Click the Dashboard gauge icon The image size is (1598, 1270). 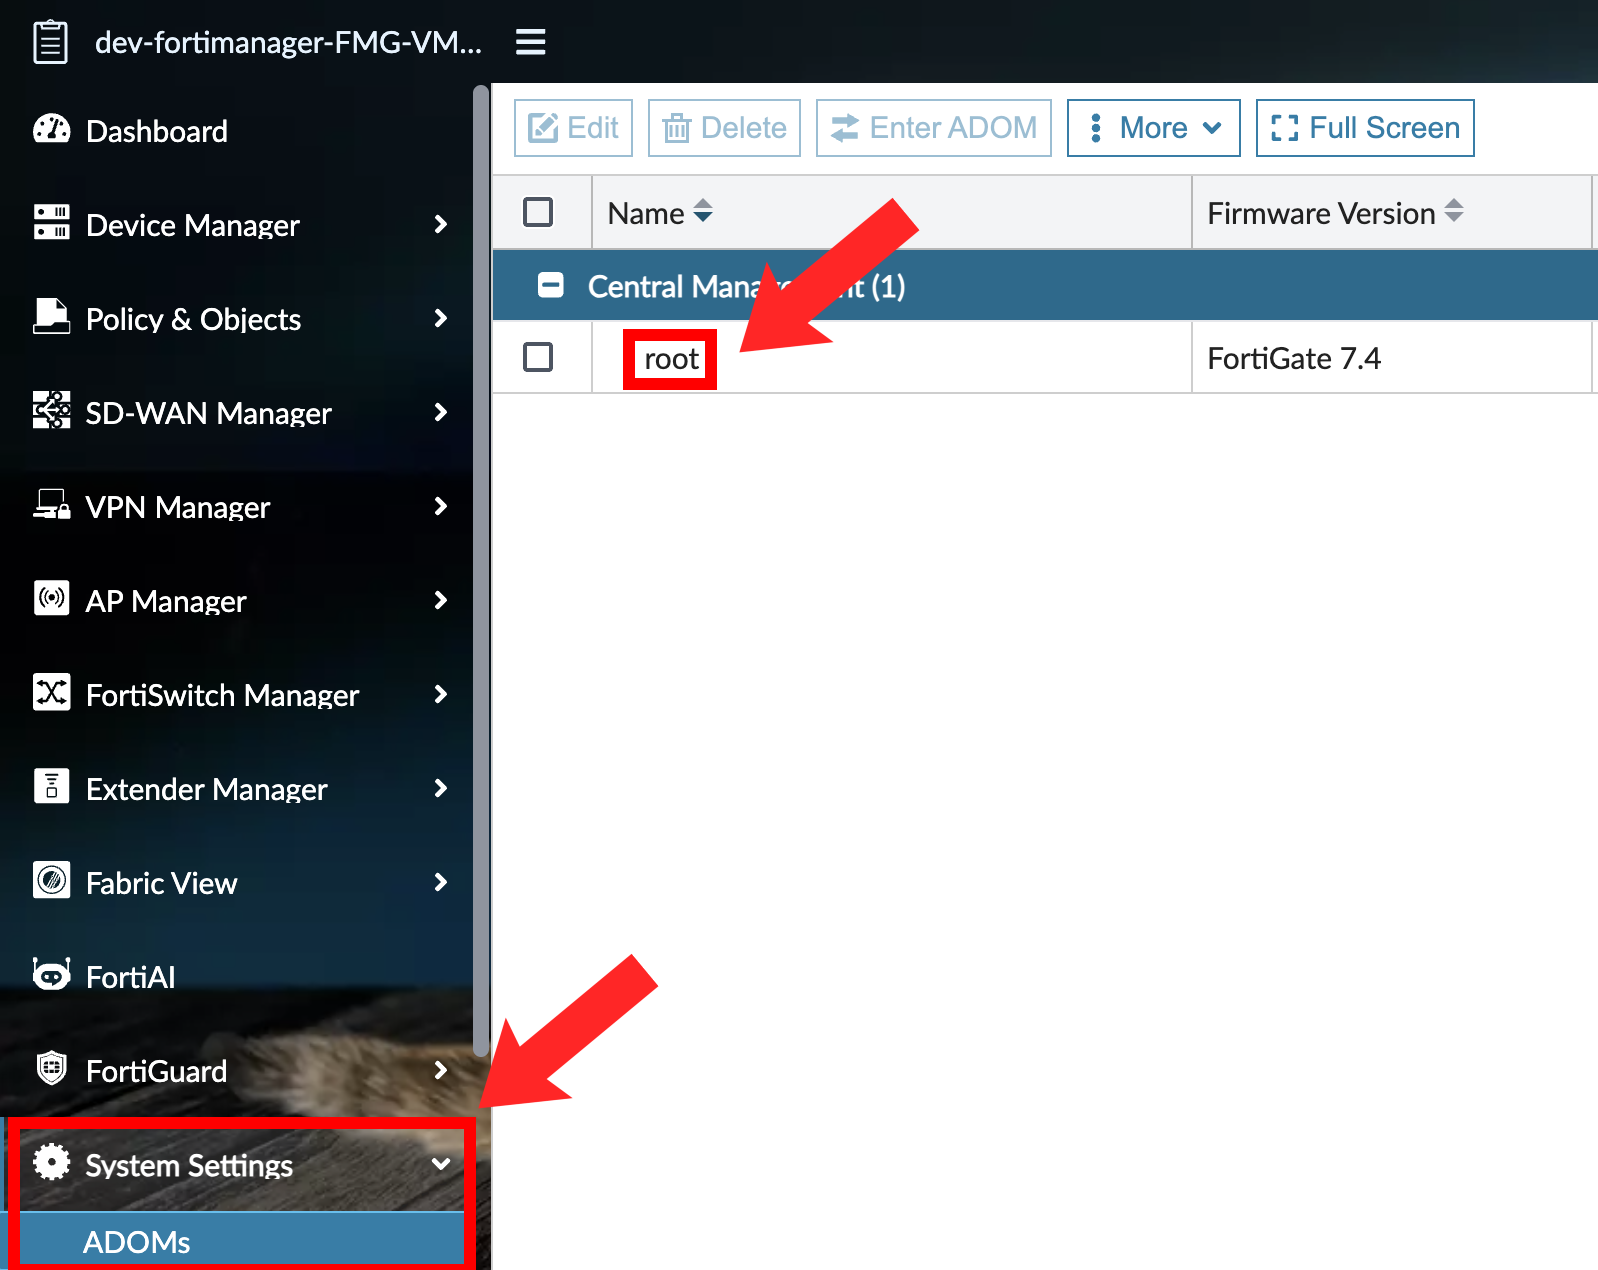(51, 130)
